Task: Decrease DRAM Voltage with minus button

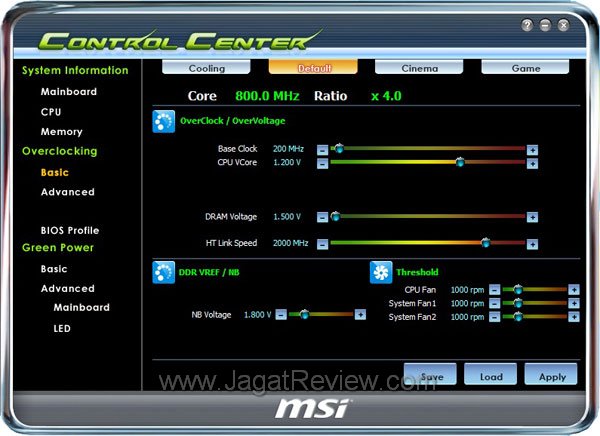Action: pyautogui.click(x=323, y=217)
